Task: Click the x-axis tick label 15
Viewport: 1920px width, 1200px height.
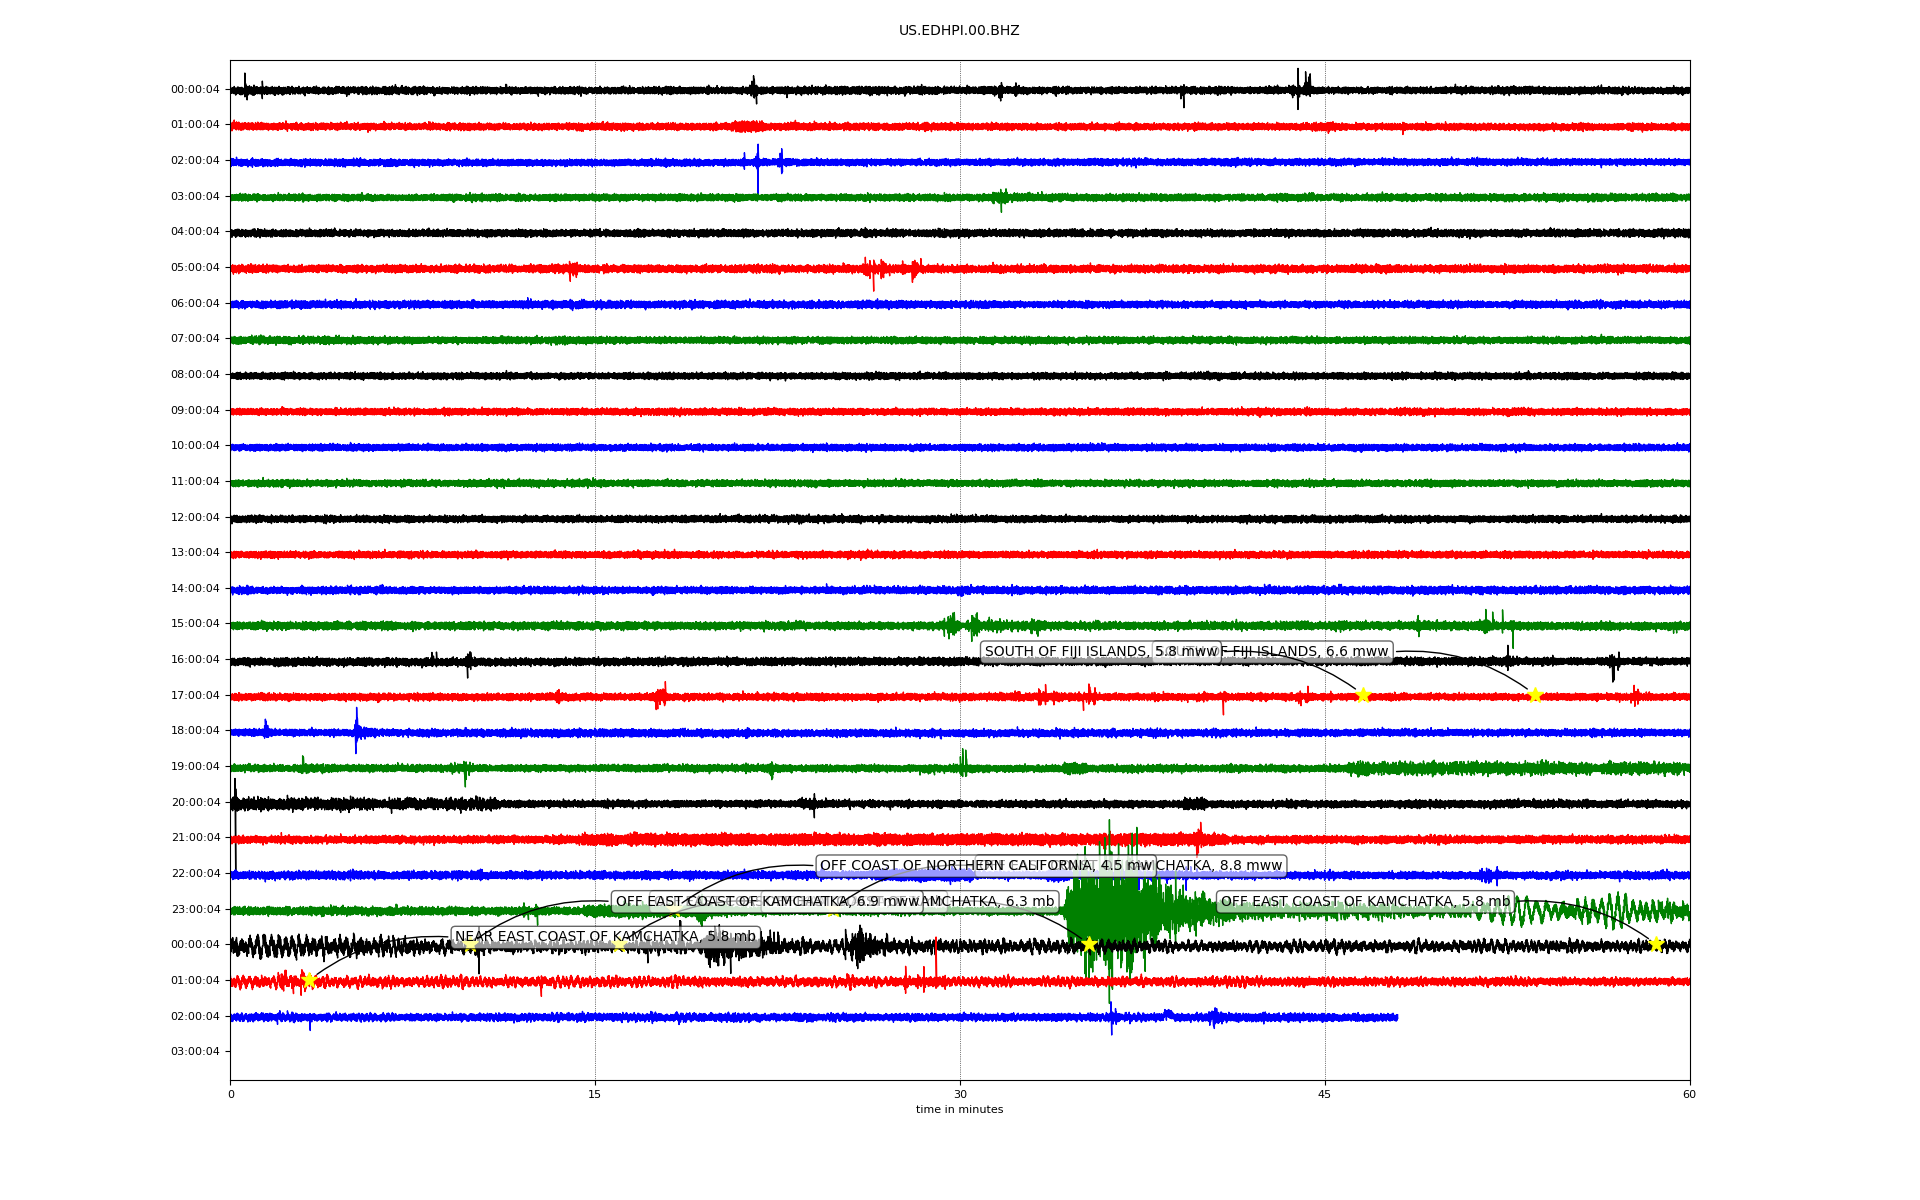Action: (x=595, y=1094)
